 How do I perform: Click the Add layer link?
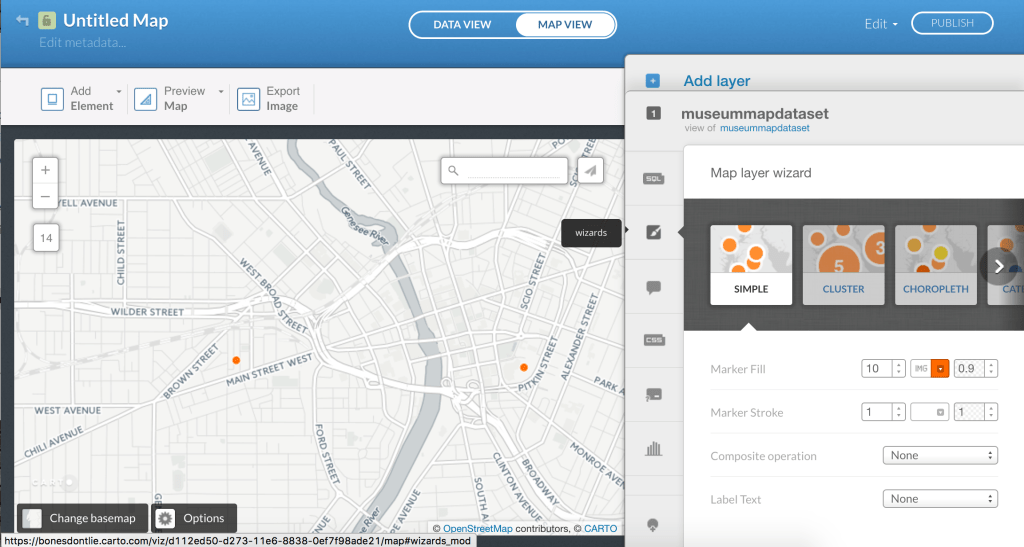pyautogui.click(x=716, y=81)
